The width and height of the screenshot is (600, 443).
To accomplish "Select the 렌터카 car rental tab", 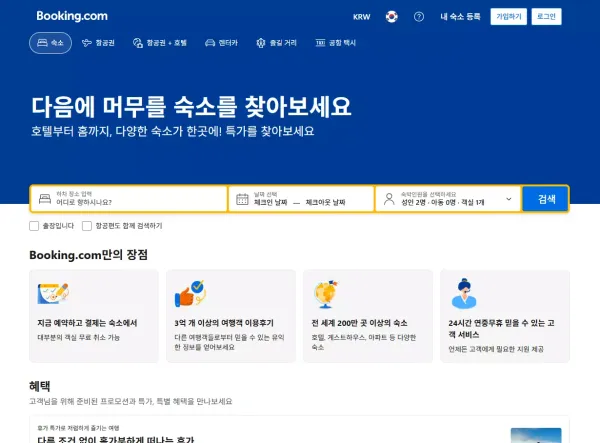I will coord(222,43).
